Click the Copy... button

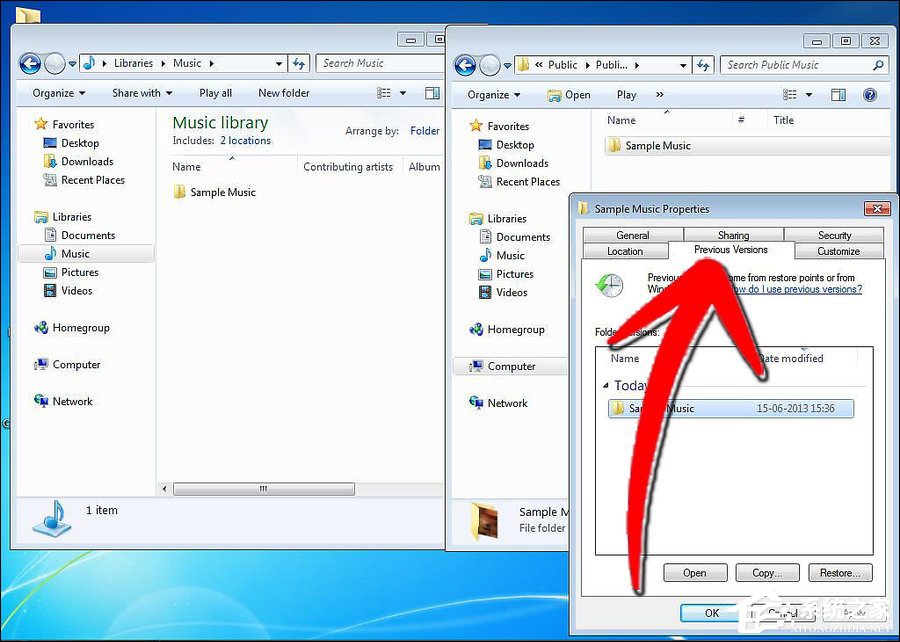coord(767,573)
